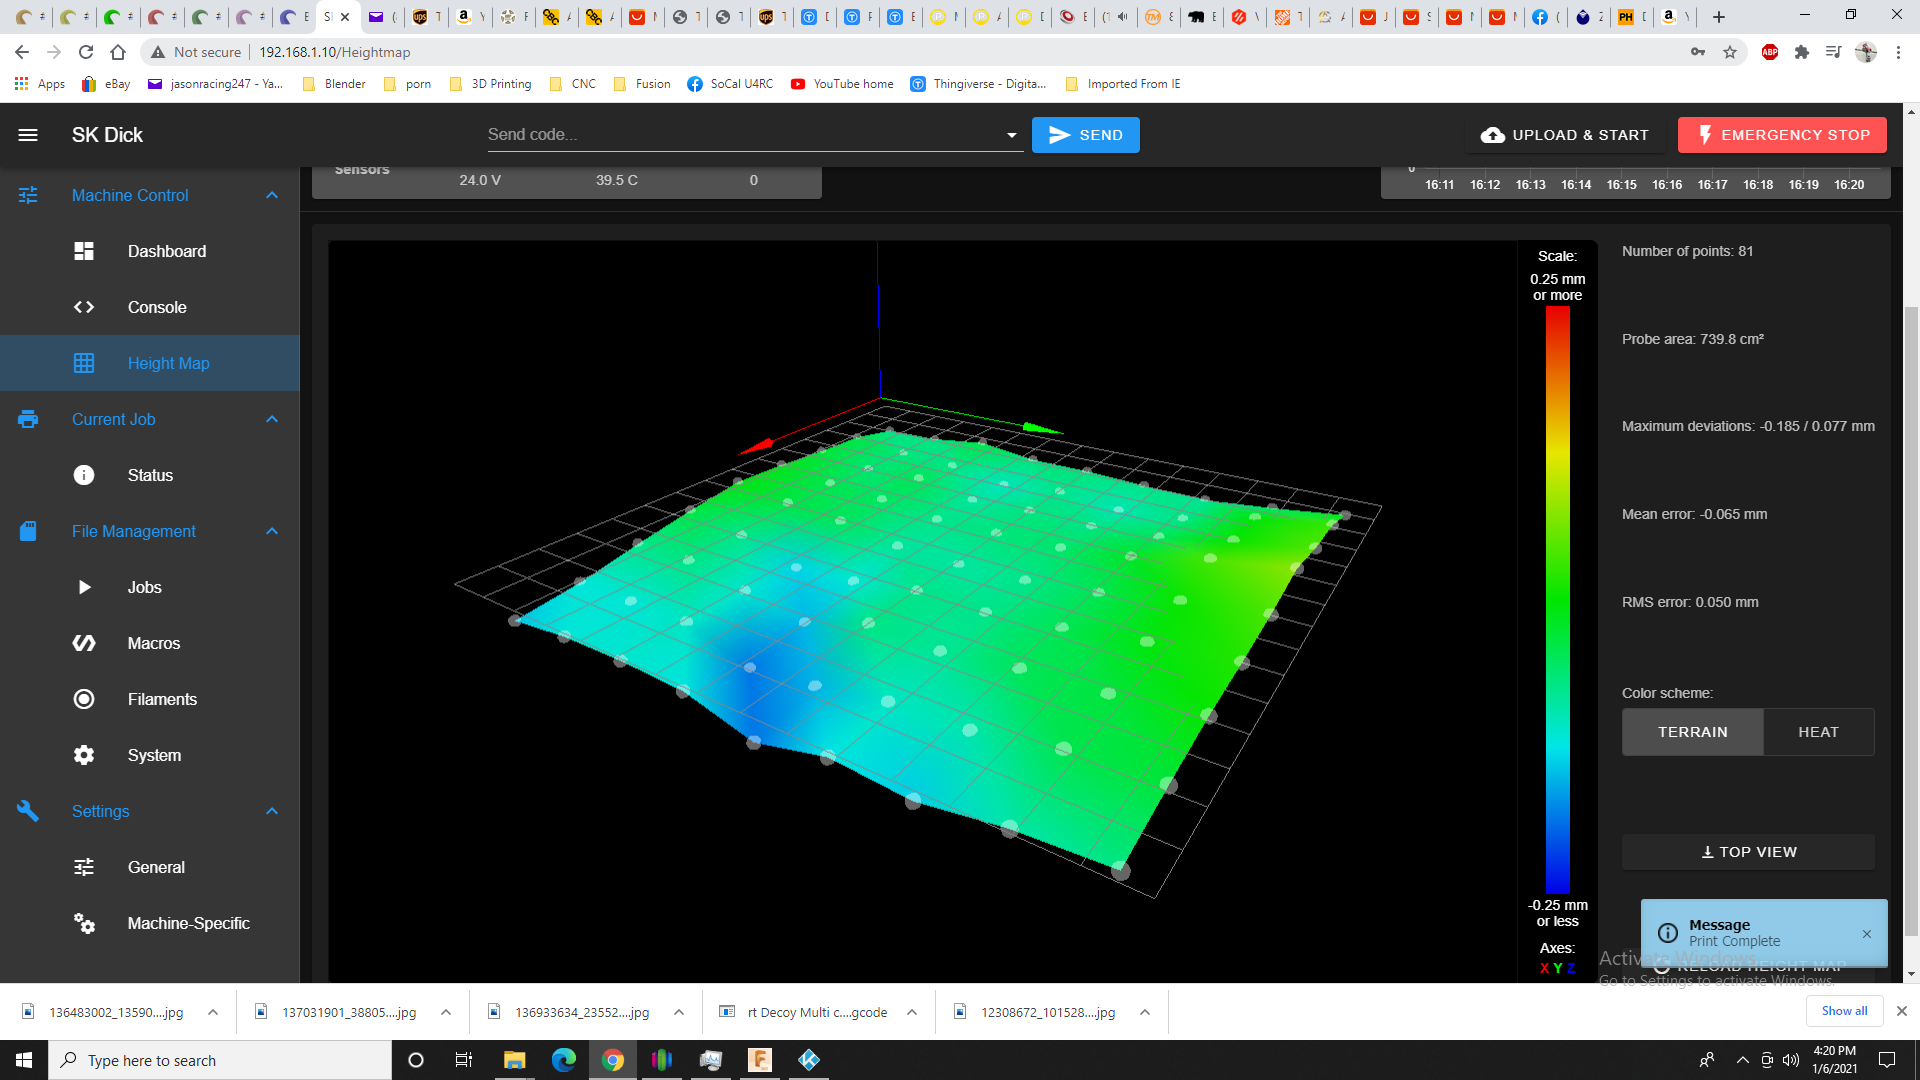Open the Chrome extensions puzzle icon
The width and height of the screenshot is (1920, 1080).
1802,52
